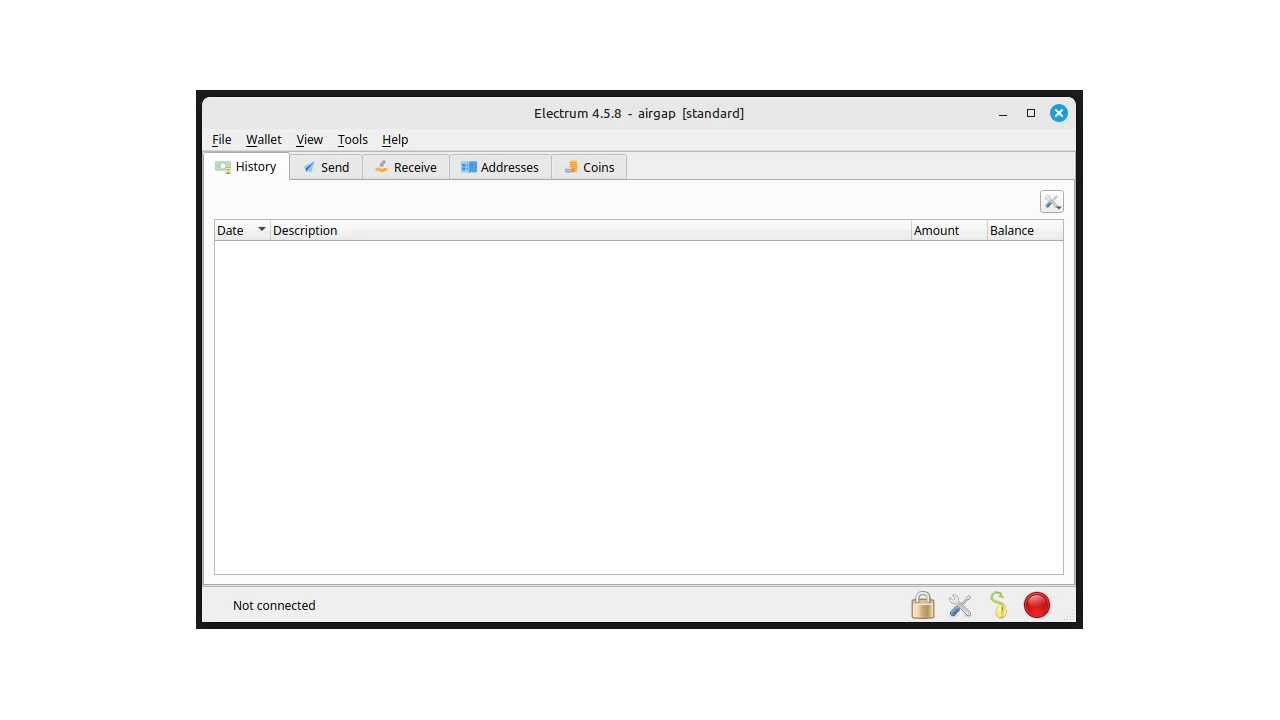Show the wallet seed icon

(998, 605)
